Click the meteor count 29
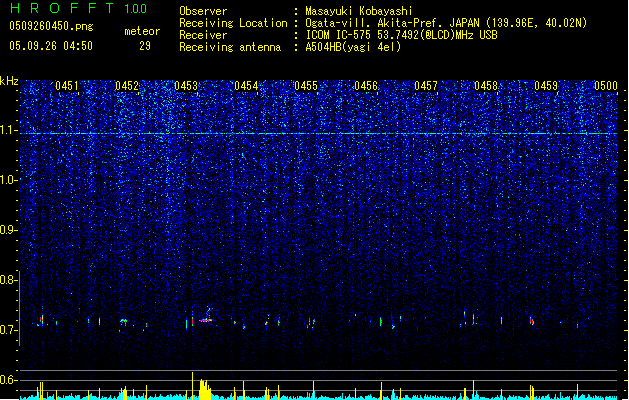629x400 pixels. (x=145, y=46)
